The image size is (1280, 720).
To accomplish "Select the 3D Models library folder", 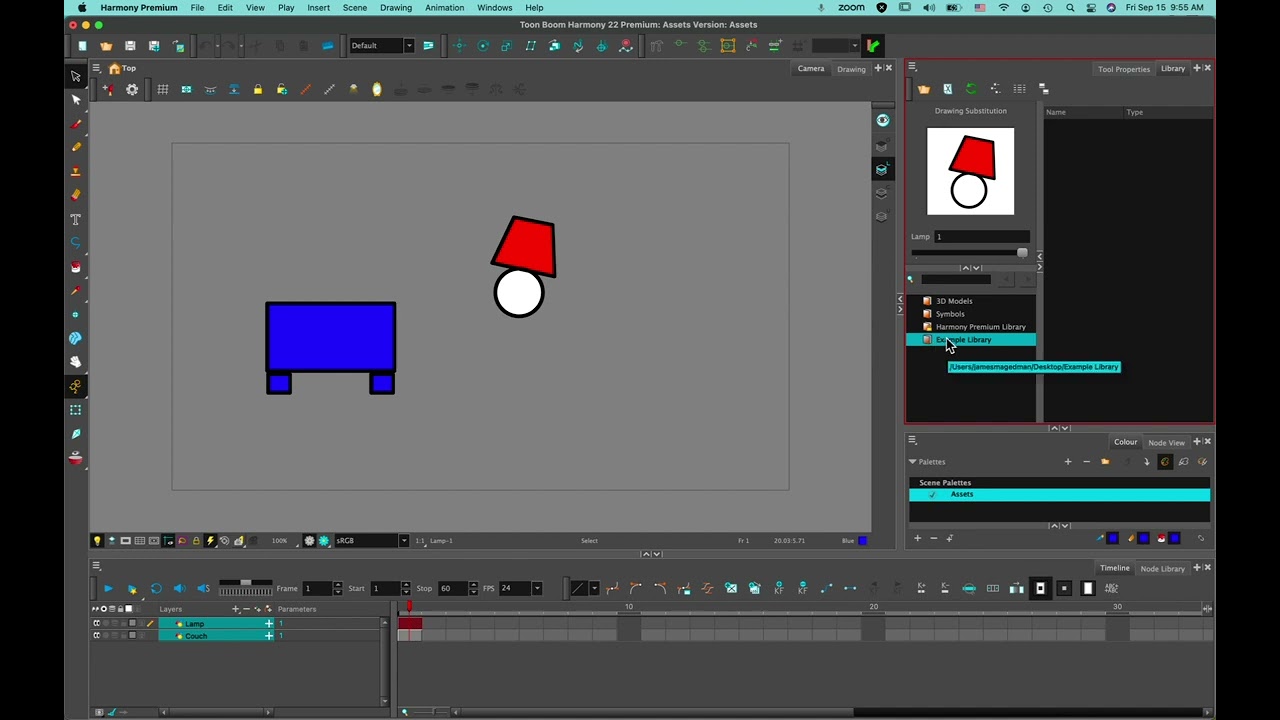I will coord(953,301).
